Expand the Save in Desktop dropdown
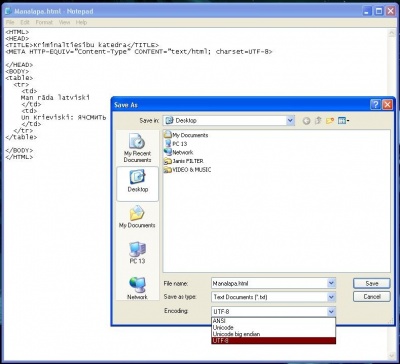This screenshot has width=400, height=364. pyautogui.click(x=290, y=121)
